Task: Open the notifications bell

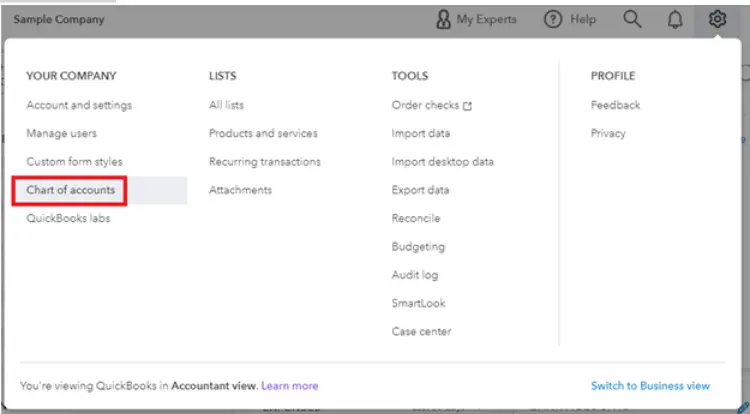Action: (675, 20)
